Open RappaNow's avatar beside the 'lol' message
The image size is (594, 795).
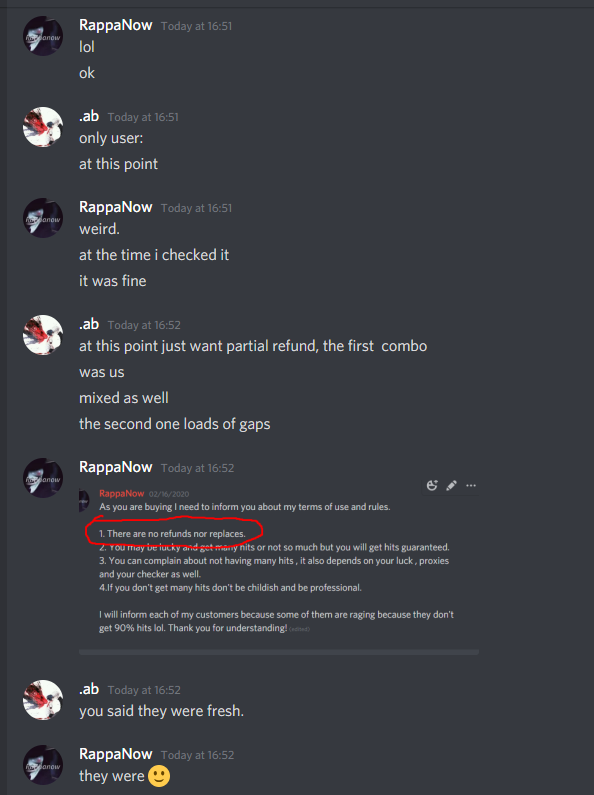(x=43, y=36)
